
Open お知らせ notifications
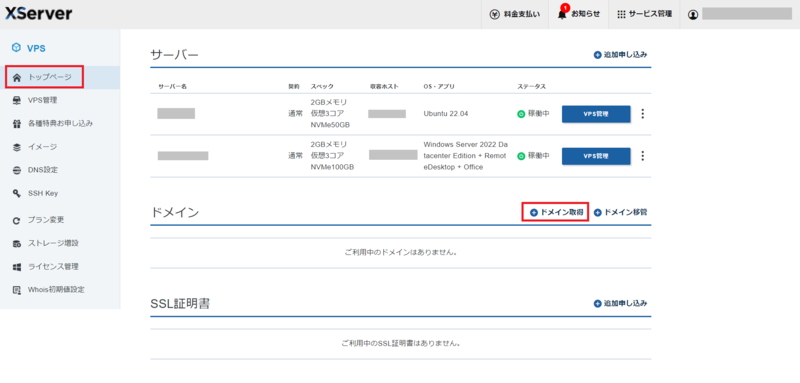[x=579, y=14]
